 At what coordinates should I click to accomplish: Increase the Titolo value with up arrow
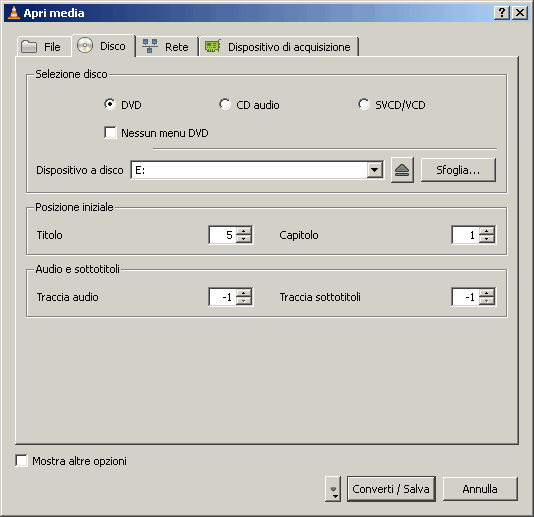point(244,231)
